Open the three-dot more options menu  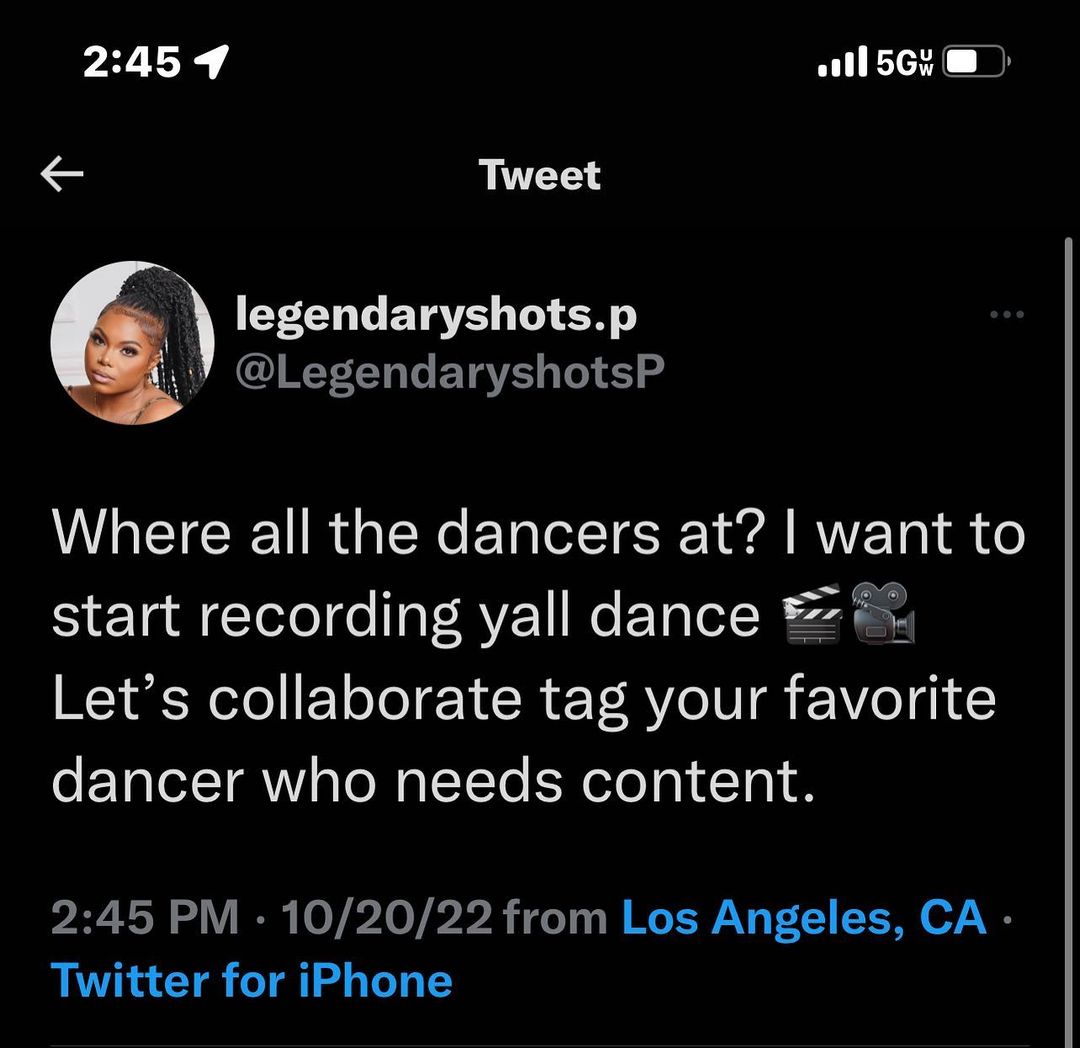pos(1006,315)
